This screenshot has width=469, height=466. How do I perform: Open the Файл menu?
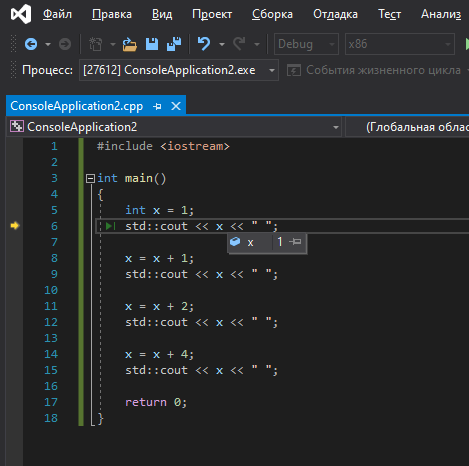coord(57,14)
